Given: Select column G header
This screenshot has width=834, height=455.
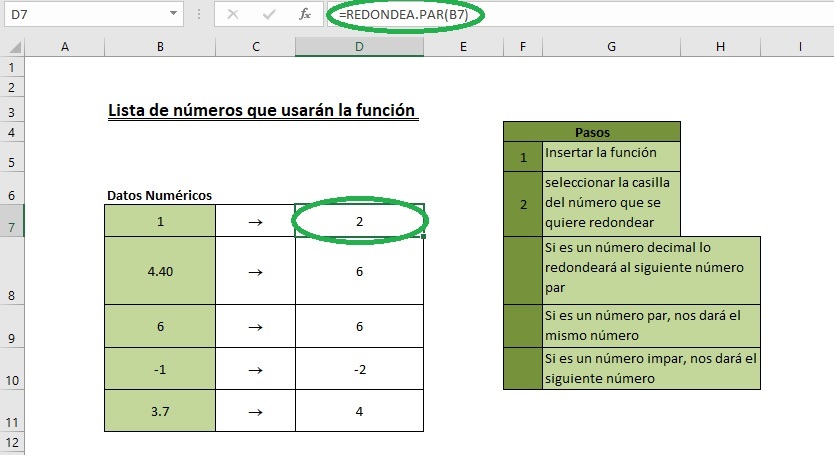Looking at the screenshot, I should [611, 46].
